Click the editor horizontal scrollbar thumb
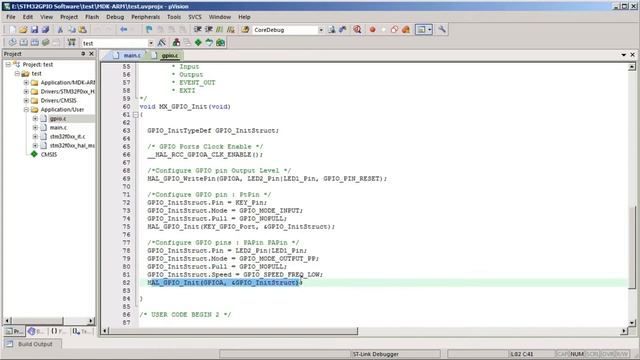Image resolution: width=640 pixels, height=360 pixels. point(233,331)
